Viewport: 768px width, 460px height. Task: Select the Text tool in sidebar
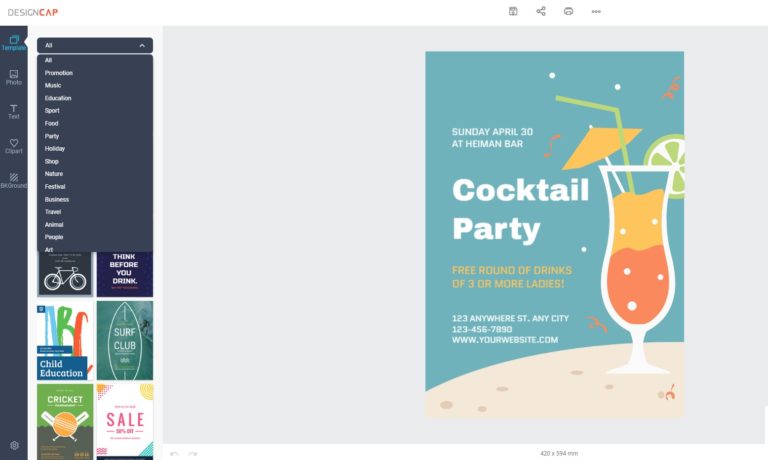pos(14,111)
